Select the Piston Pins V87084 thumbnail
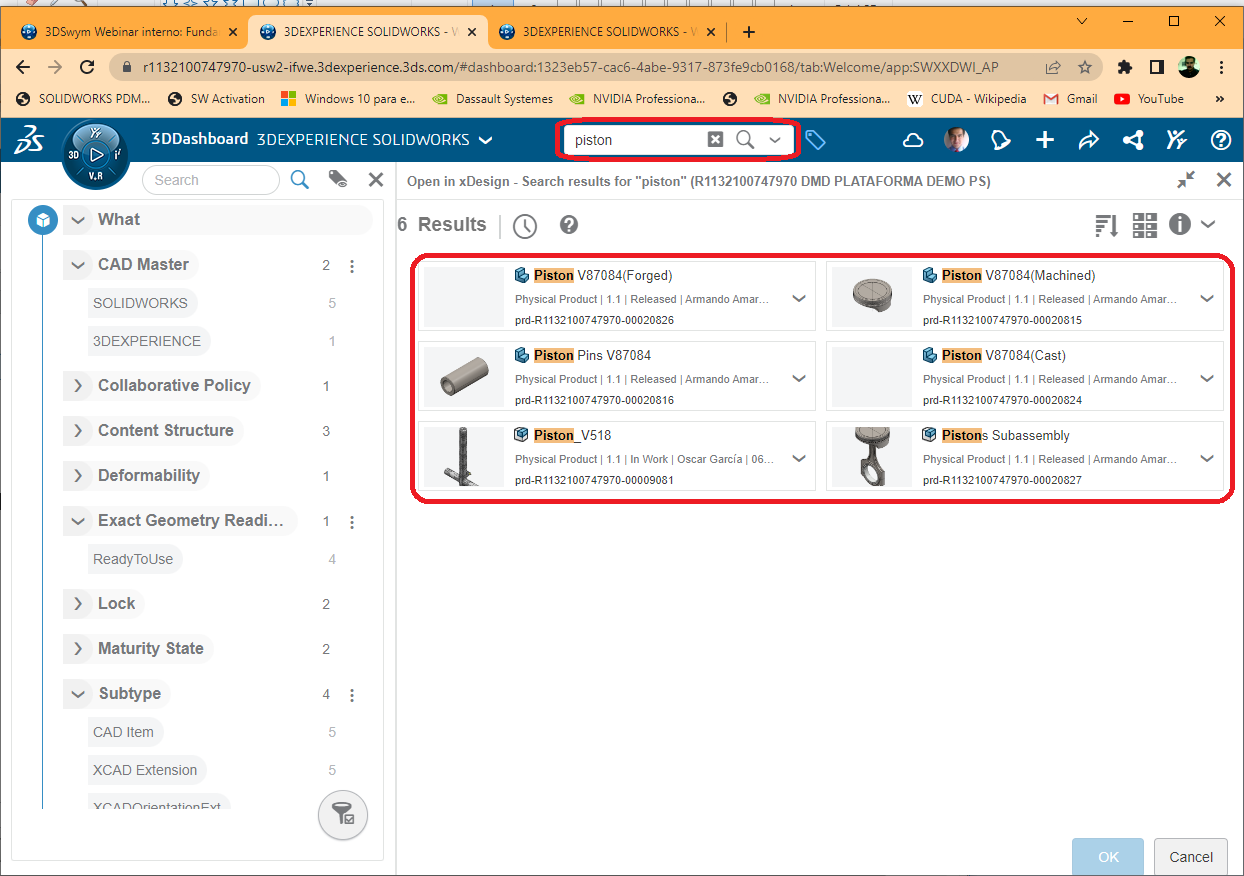1244x876 pixels. click(x=464, y=377)
